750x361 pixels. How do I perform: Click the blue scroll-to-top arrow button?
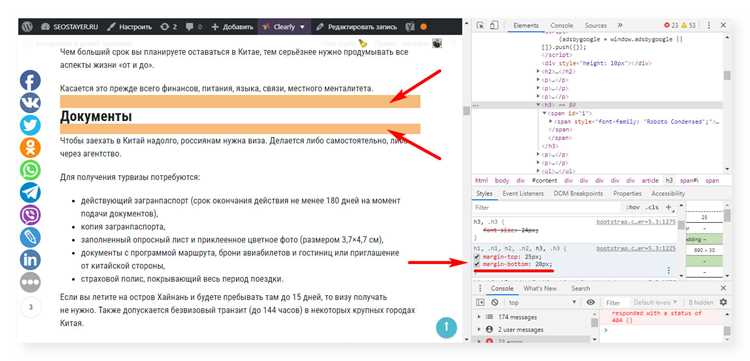[x=446, y=328]
